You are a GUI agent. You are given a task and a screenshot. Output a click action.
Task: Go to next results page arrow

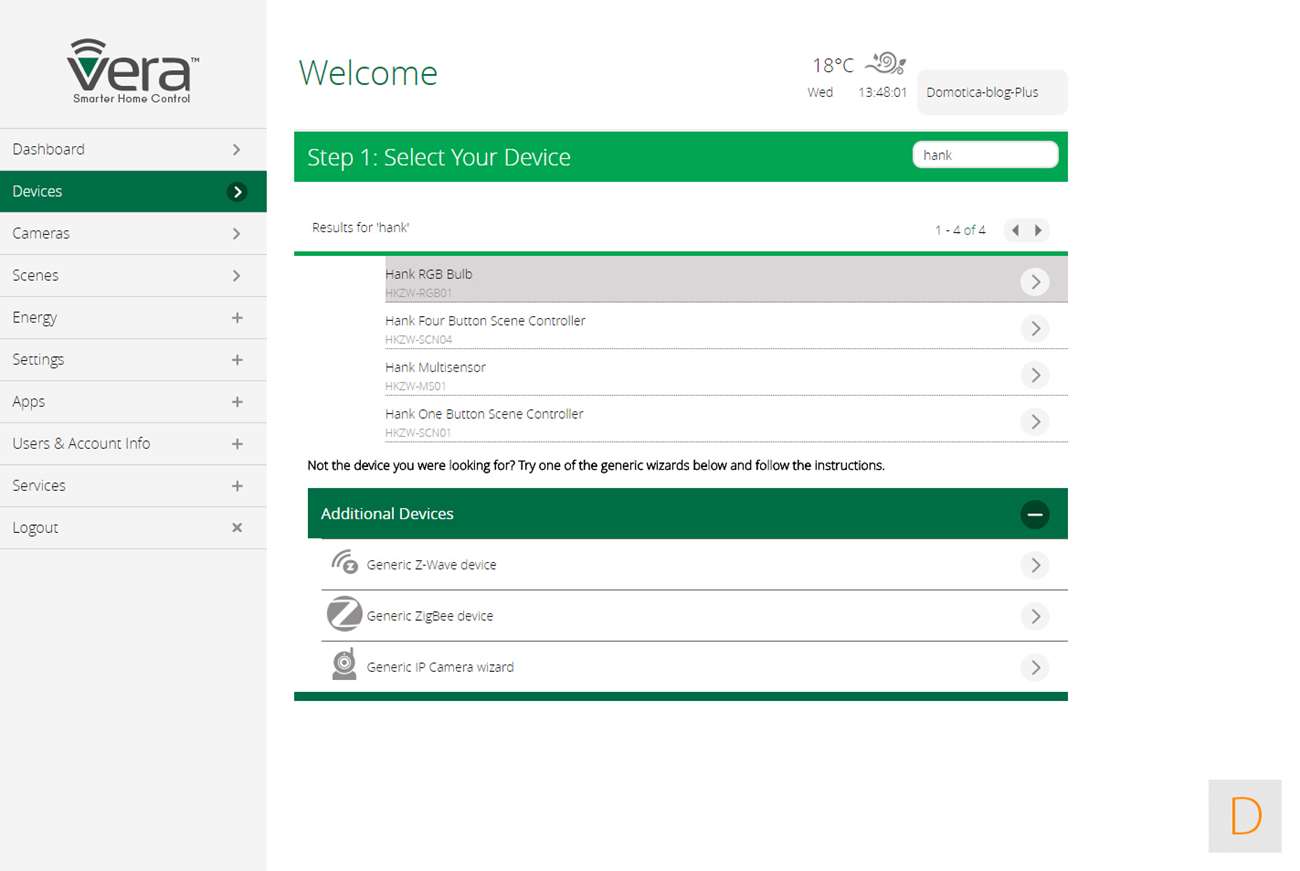point(1039,230)
